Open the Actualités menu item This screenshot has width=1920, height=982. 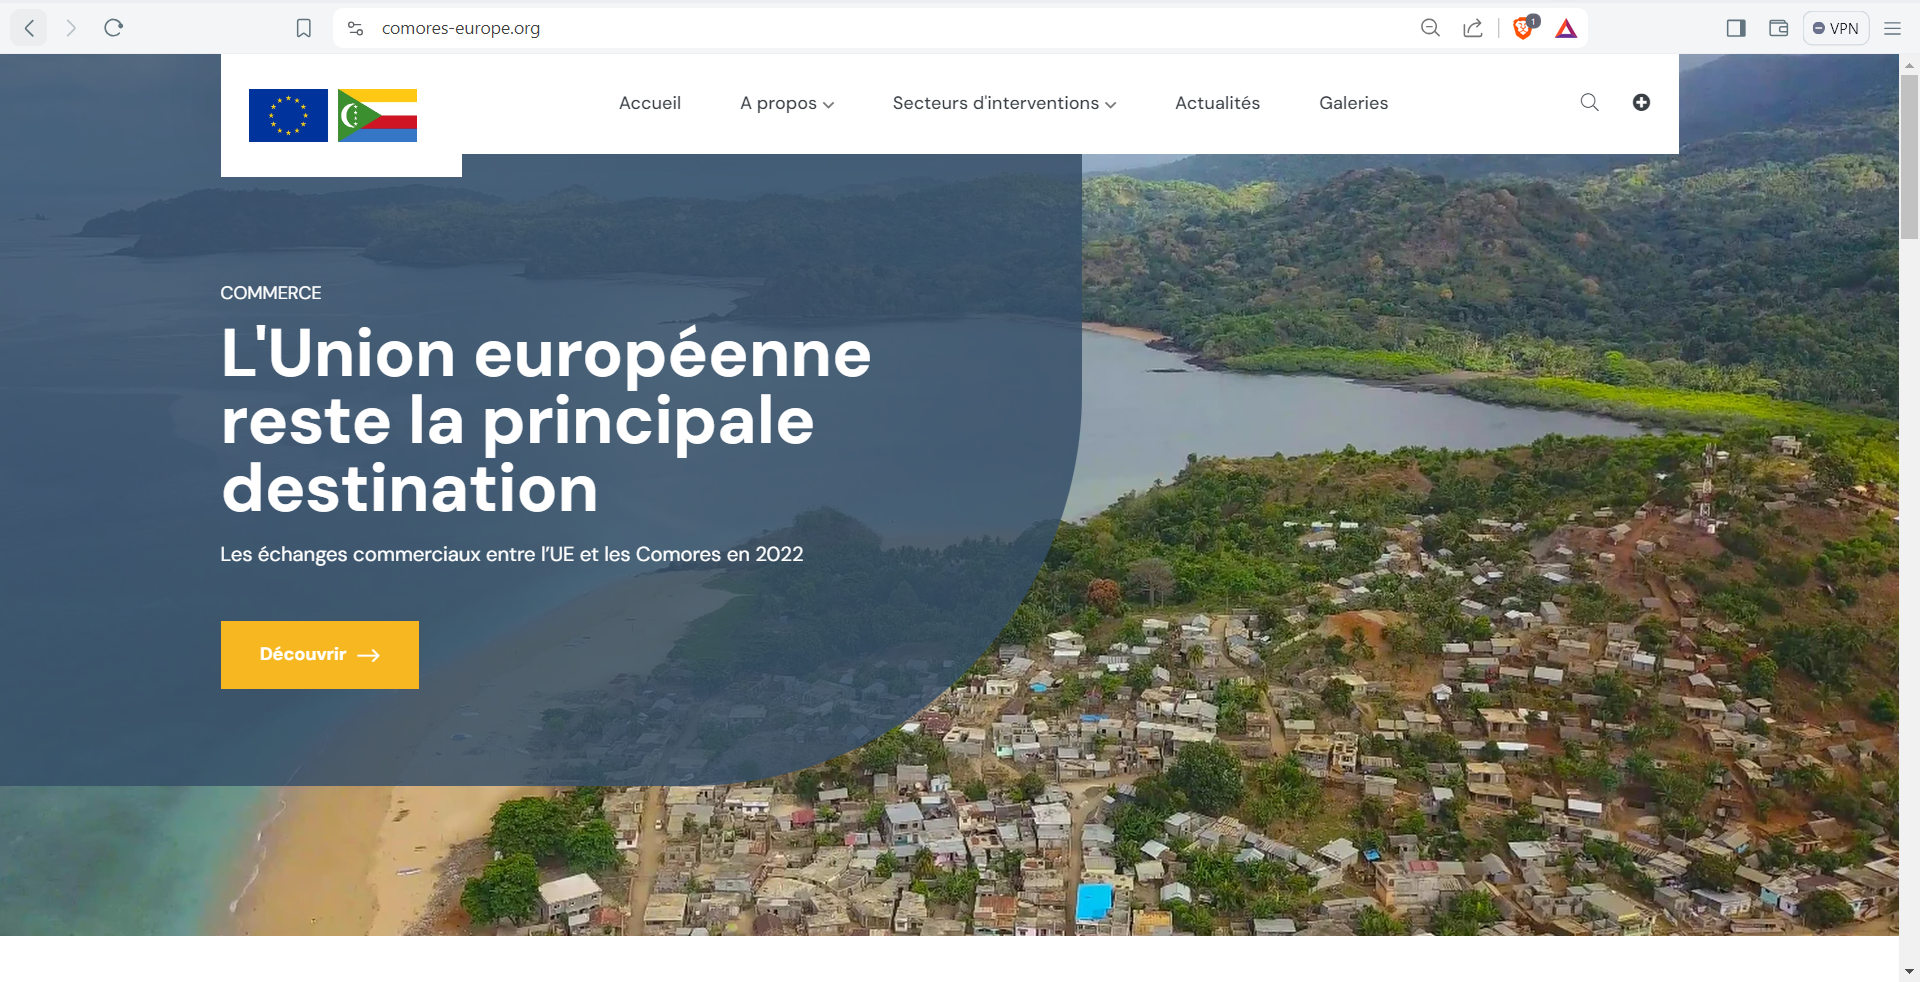point(1217,103)
